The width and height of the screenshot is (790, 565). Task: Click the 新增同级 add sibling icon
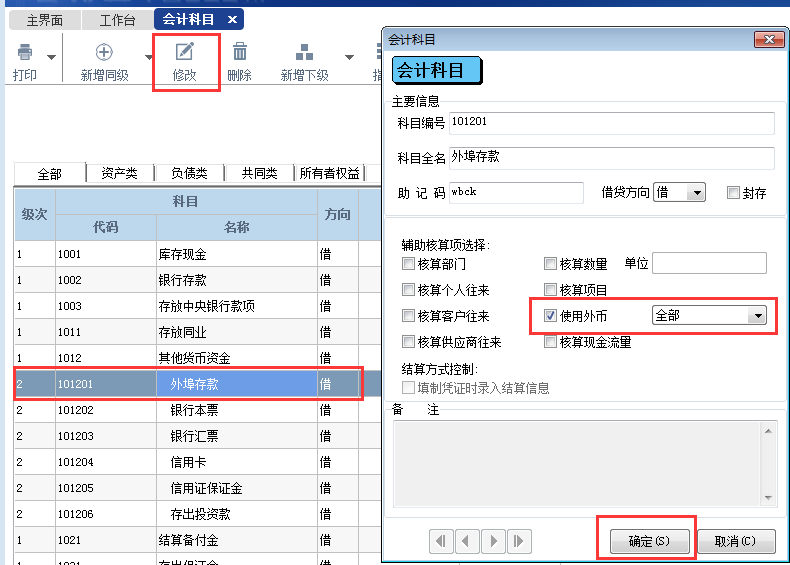[x=104, y=53]
